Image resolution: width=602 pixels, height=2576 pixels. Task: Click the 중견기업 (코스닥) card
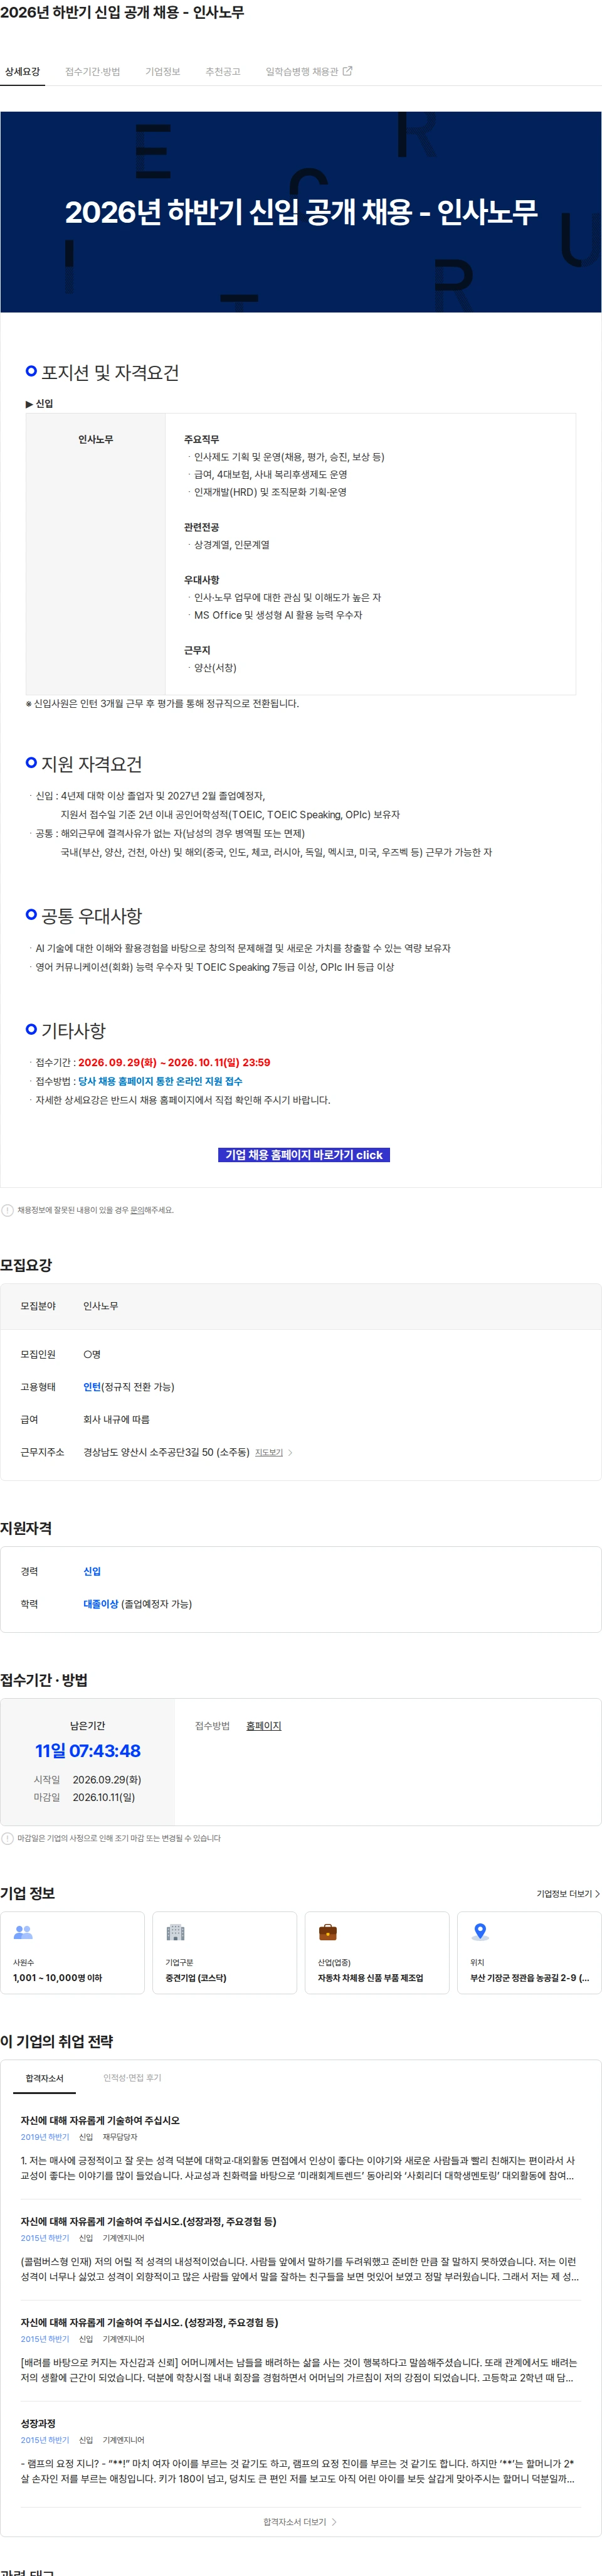click(224, 1954)
